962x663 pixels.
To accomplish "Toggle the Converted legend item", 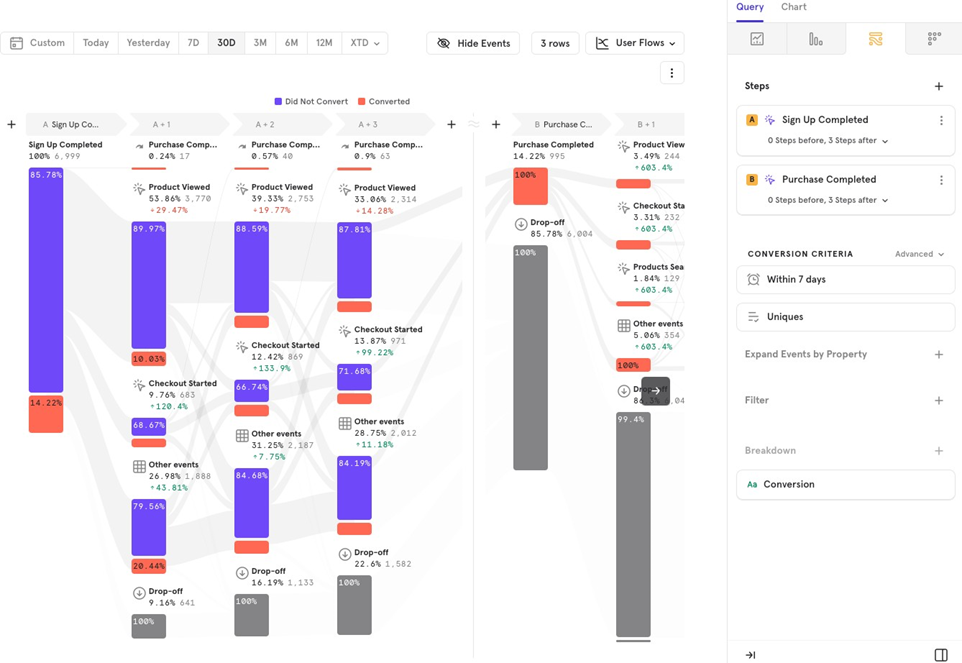I will (x=383, y=101).
